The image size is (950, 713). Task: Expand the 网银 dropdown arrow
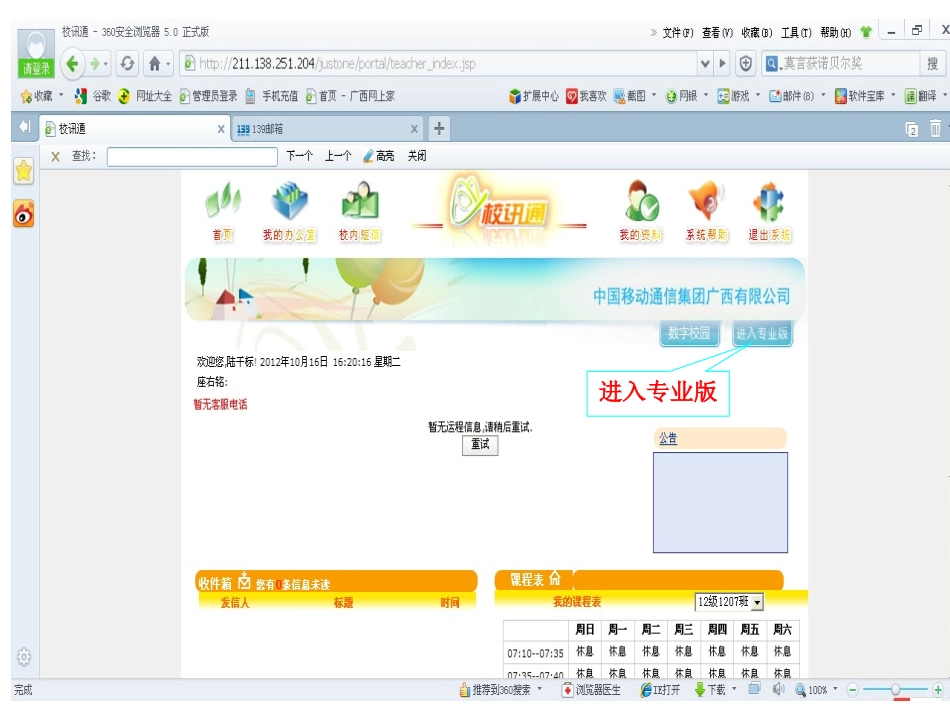706,95
